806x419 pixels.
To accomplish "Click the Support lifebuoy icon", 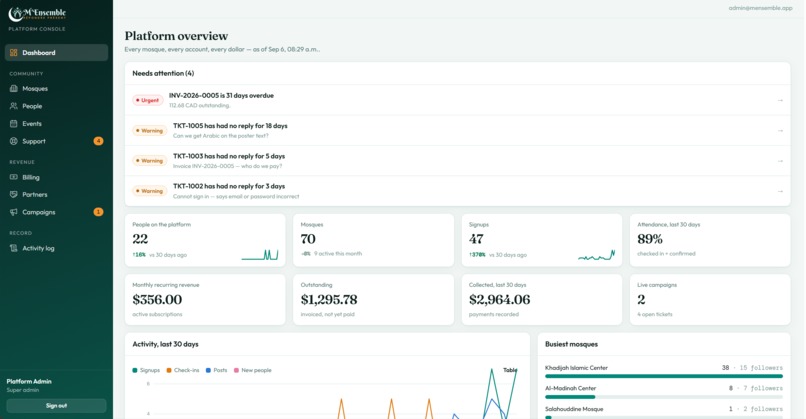I will tap(14, 141).
